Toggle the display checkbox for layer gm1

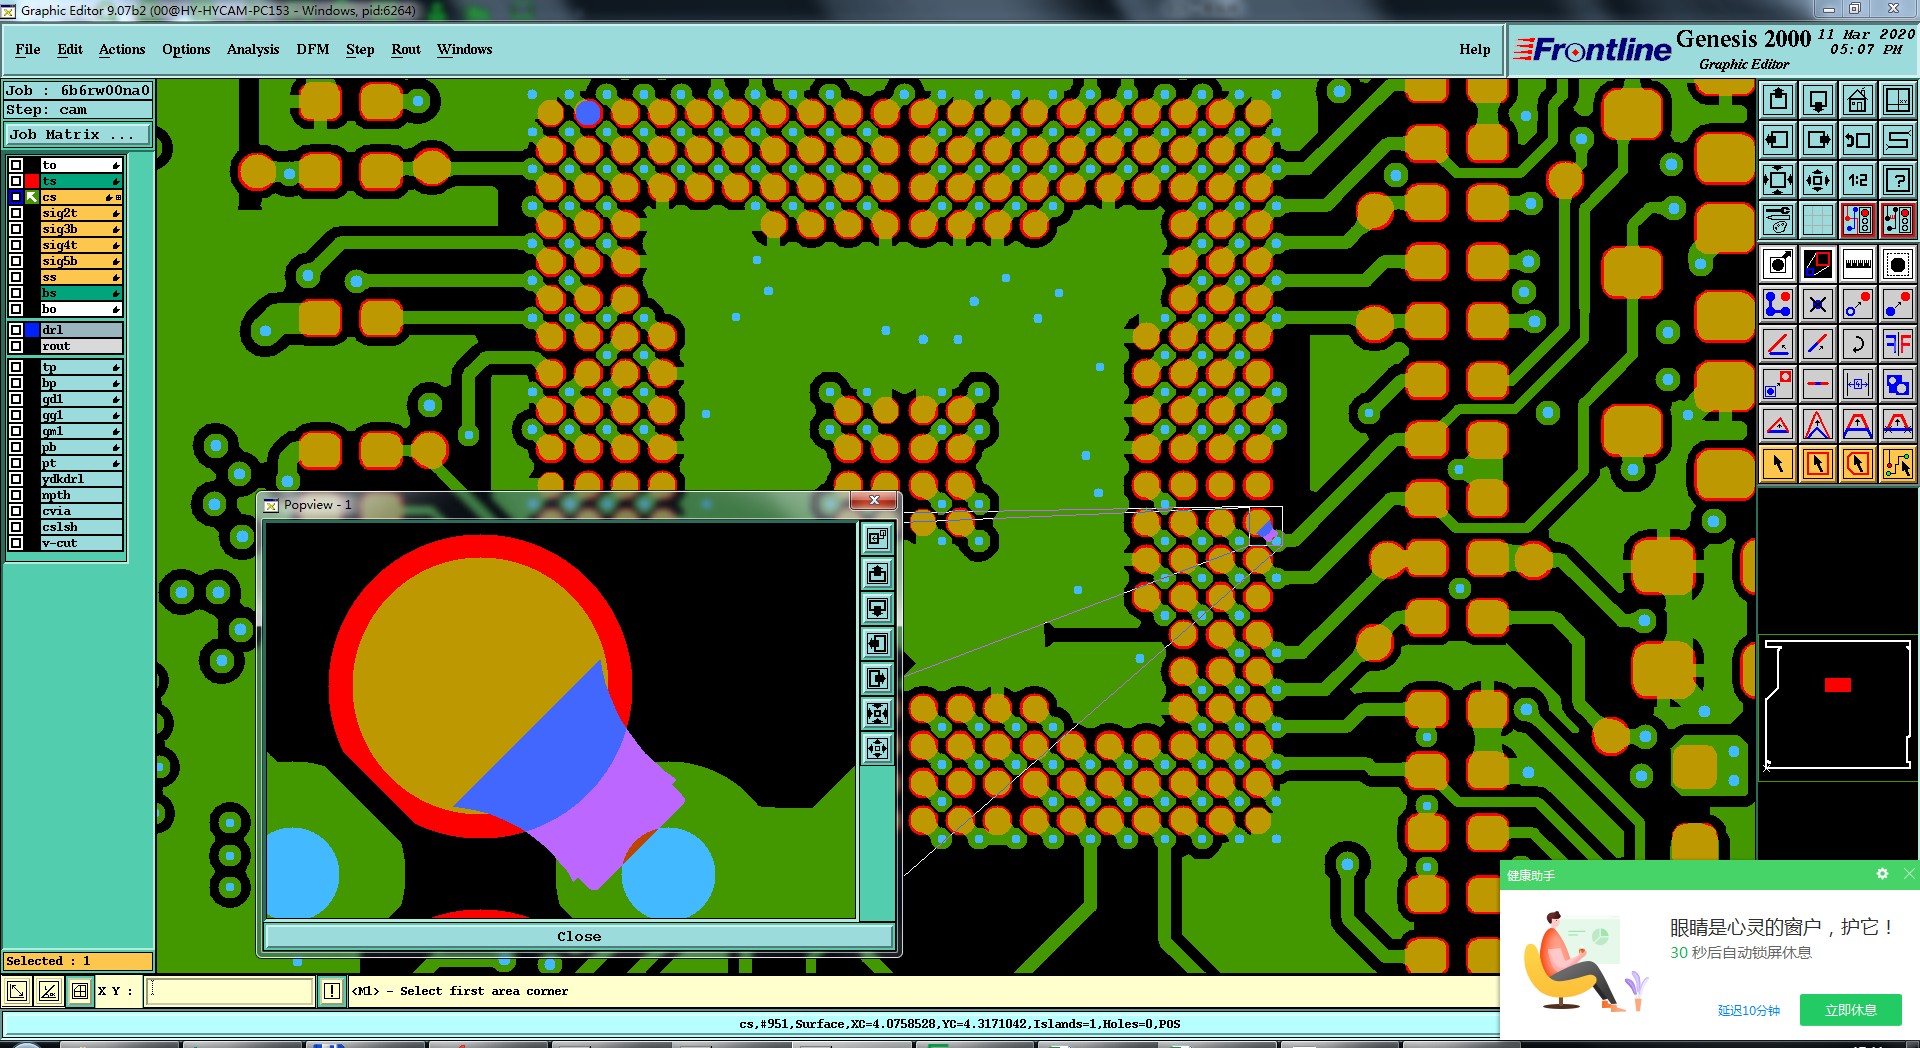pos(16,431)
